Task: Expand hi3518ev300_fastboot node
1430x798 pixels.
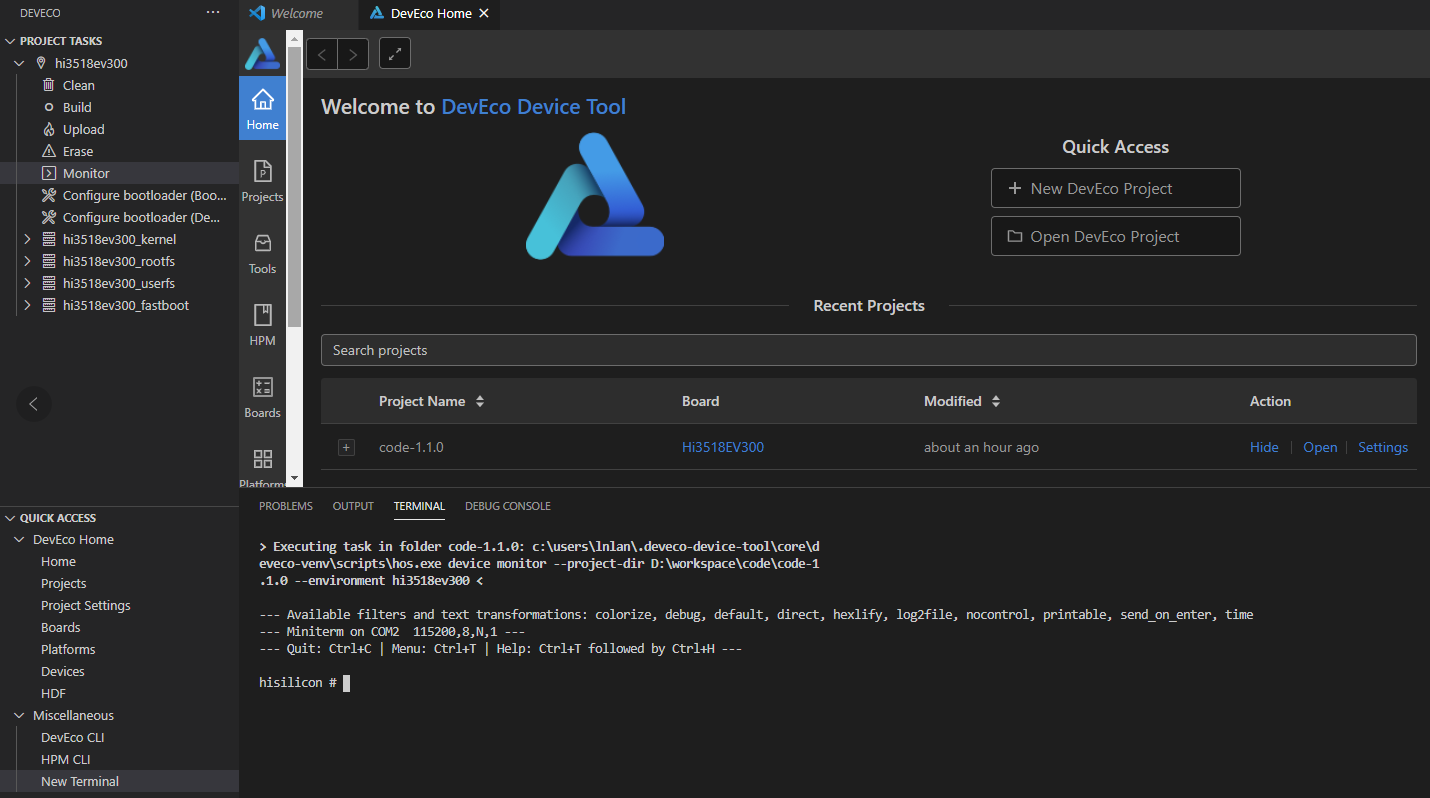Action: click(27, 305)
